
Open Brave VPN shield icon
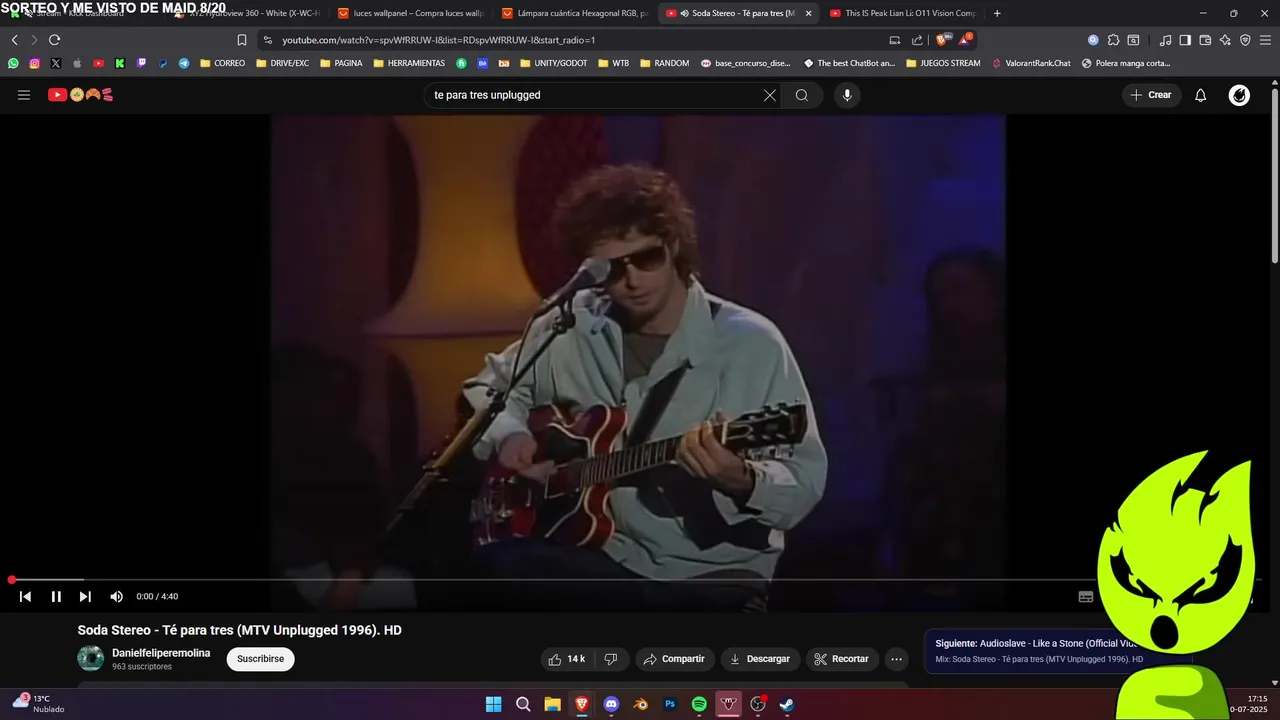[x=1245, y=40]
